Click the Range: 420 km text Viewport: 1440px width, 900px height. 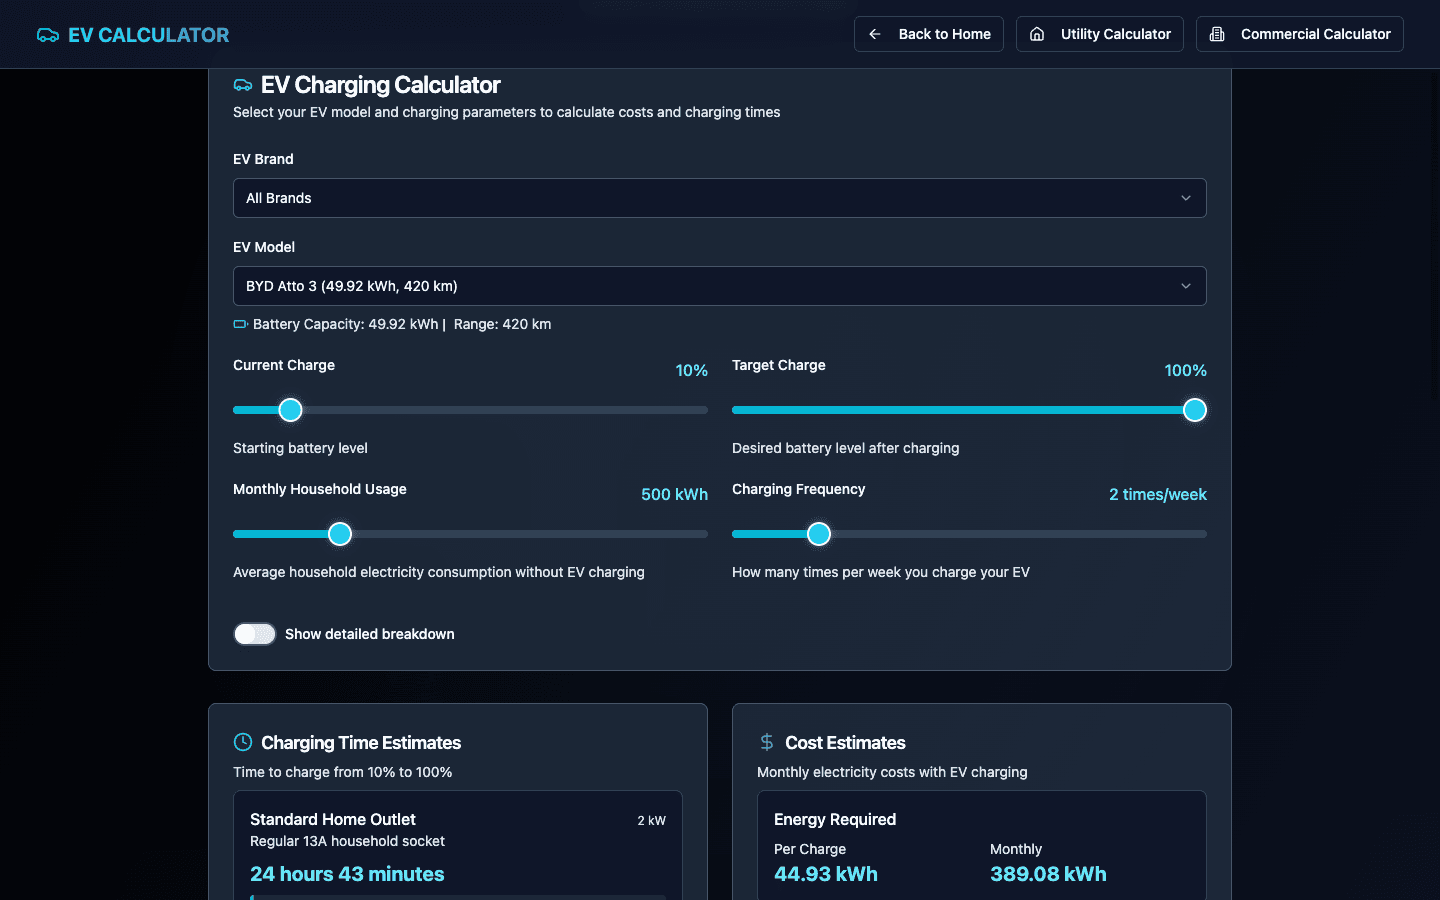coord(503,324)
